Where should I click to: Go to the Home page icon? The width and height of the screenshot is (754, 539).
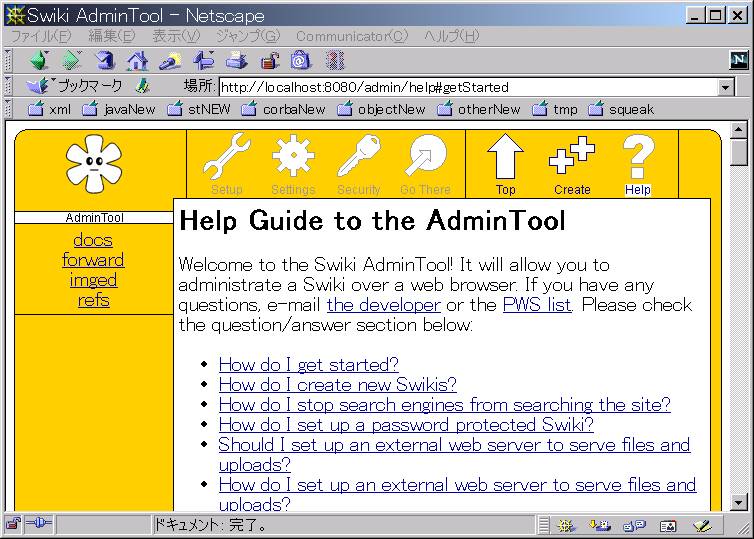(138, 61)
